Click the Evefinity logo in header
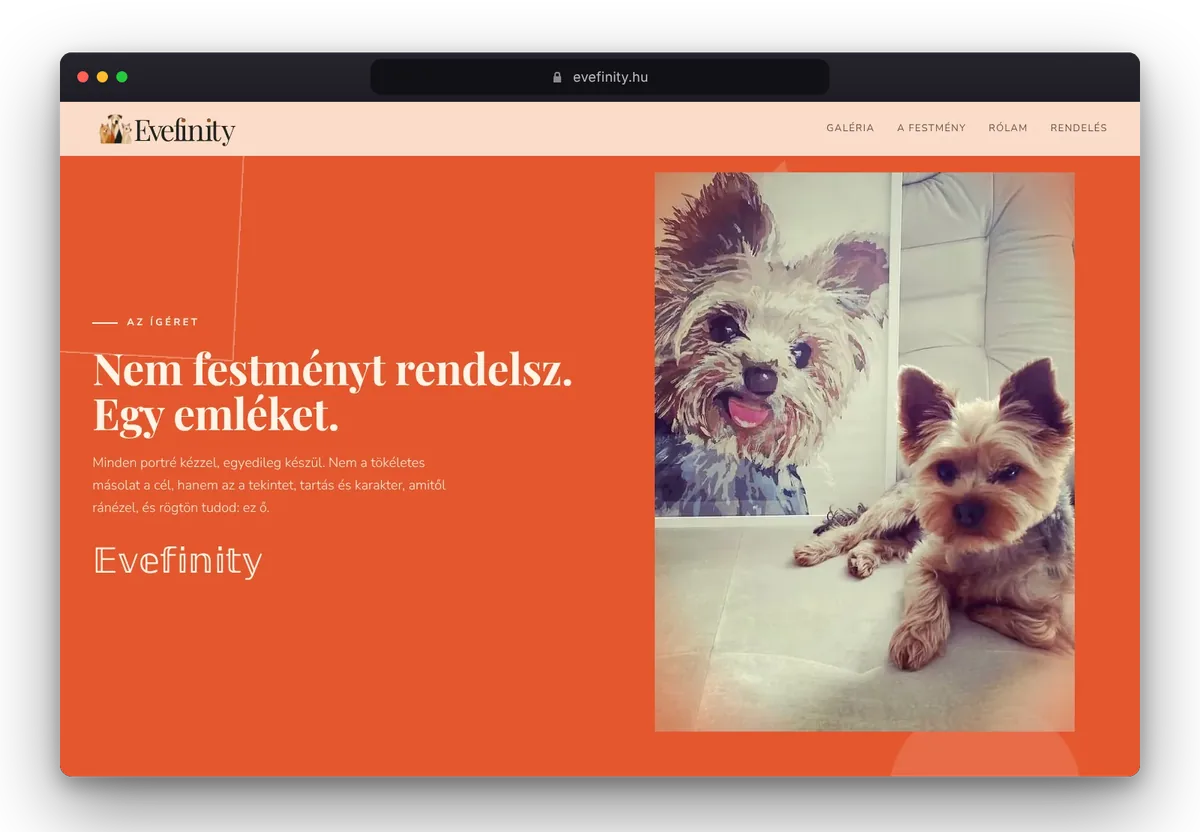Screen dimensions: 1200x832 coord(167,130)
